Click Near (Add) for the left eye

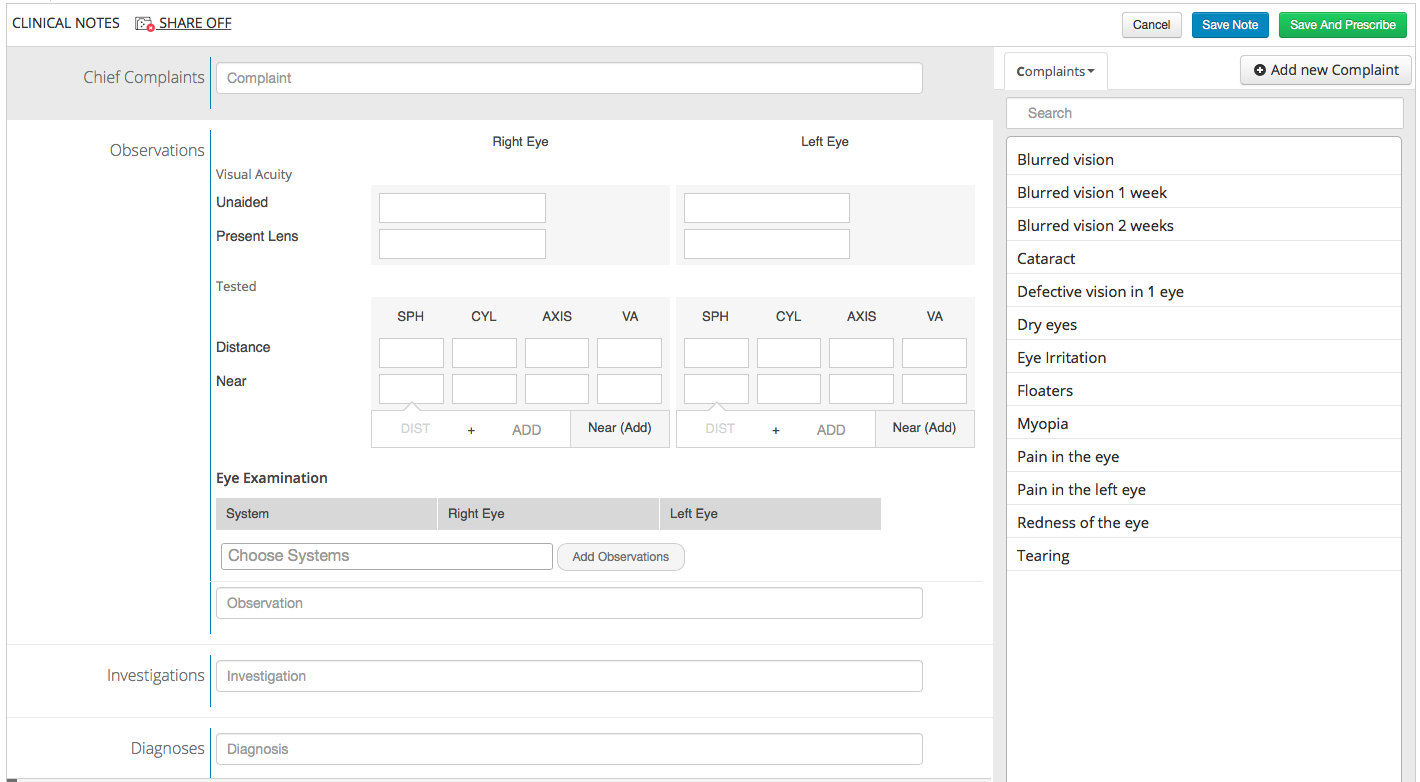point(924,428)
